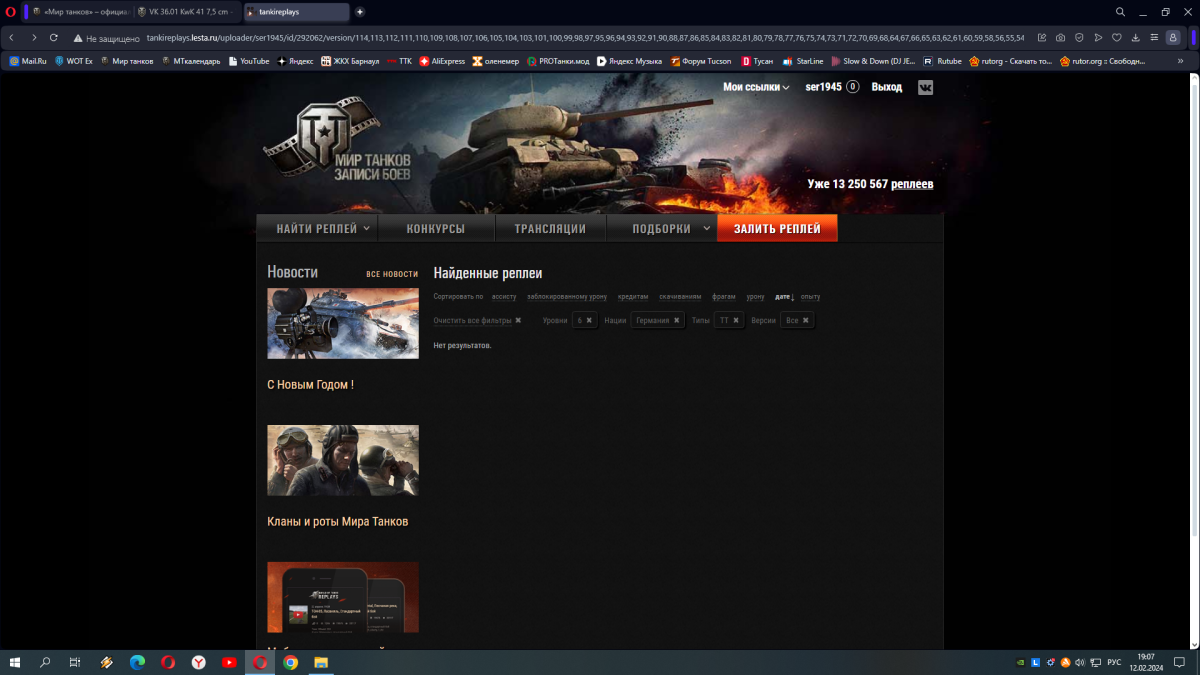The height and width of the screenshot is (675, 1200).
Task: Click the browser address bar URL
Action: pyautogui.click(x=585, y=37)
